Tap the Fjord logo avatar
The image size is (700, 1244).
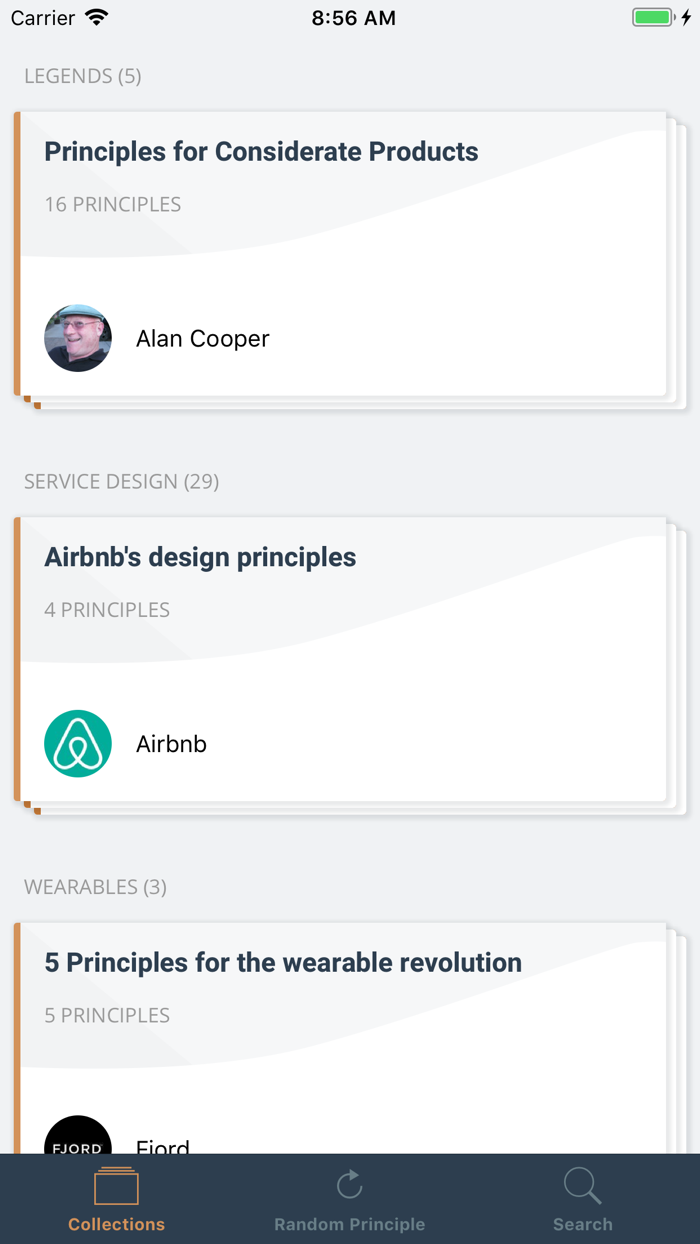(77, 1140)
